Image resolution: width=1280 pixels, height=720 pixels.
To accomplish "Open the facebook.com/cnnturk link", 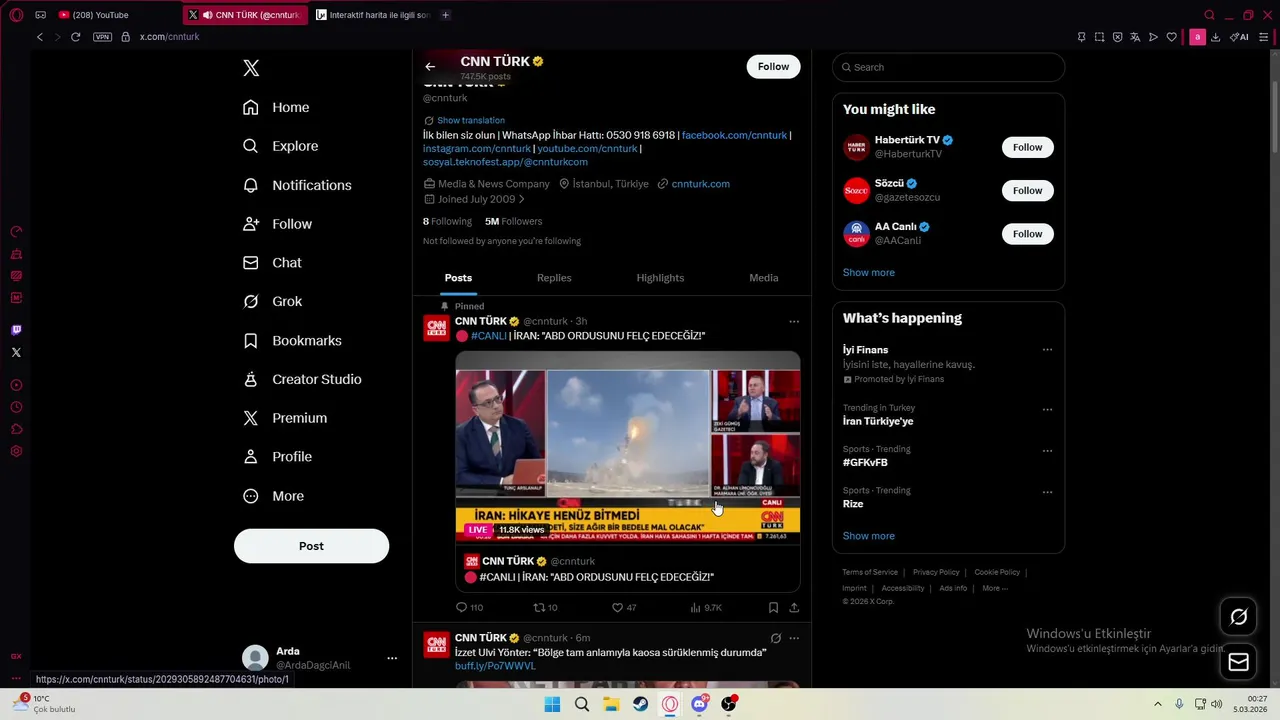I will [x=734, y=135].
